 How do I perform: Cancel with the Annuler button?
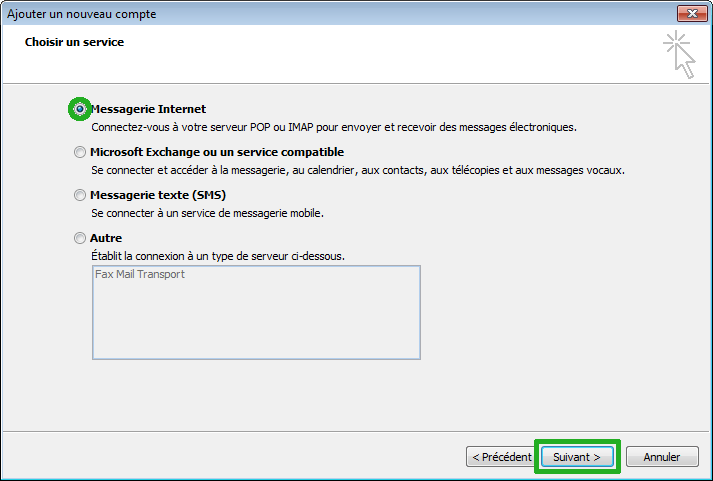pyautogui.click(x=661, y=457)
